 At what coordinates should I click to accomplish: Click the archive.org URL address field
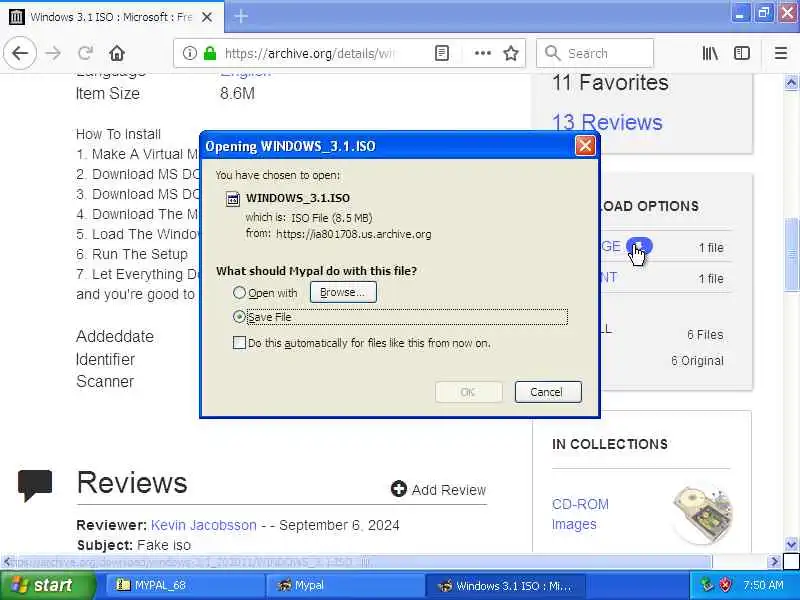point(311,53)
